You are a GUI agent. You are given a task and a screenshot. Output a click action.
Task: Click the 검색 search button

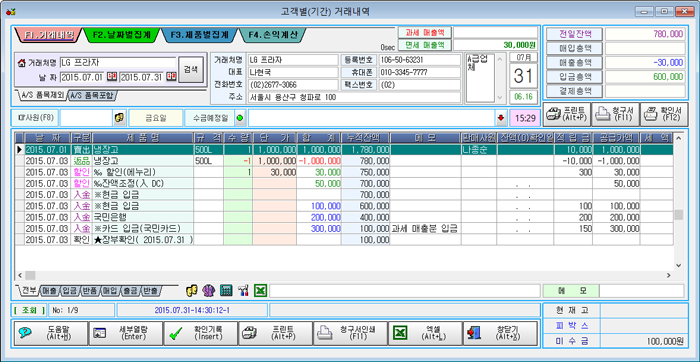[191, 69]
